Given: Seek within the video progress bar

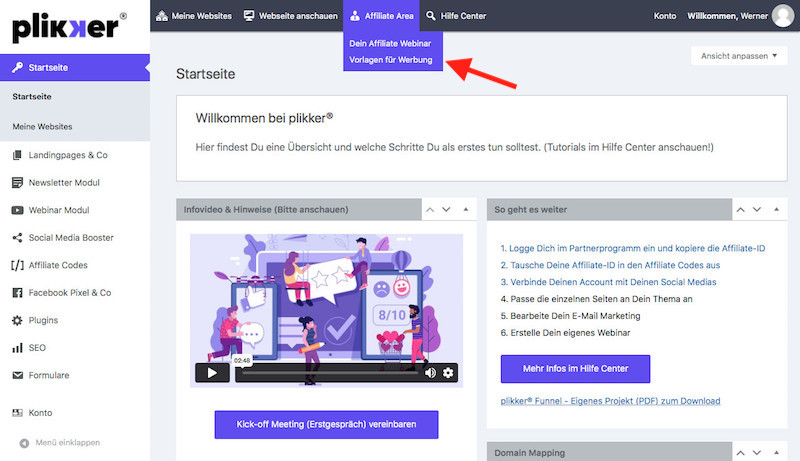Looking at the screenshot, I should 330,373.
